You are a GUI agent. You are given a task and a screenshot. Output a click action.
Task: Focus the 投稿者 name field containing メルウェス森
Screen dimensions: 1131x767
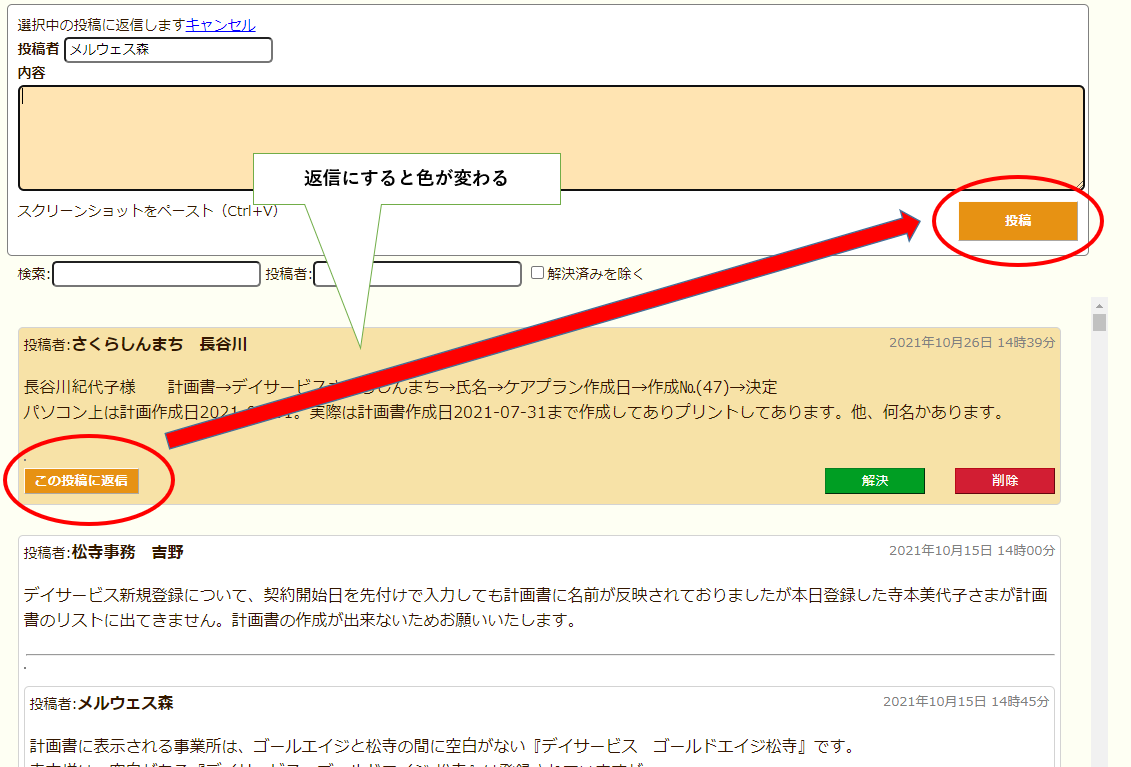pyautogui.click(x=168, y=49)
